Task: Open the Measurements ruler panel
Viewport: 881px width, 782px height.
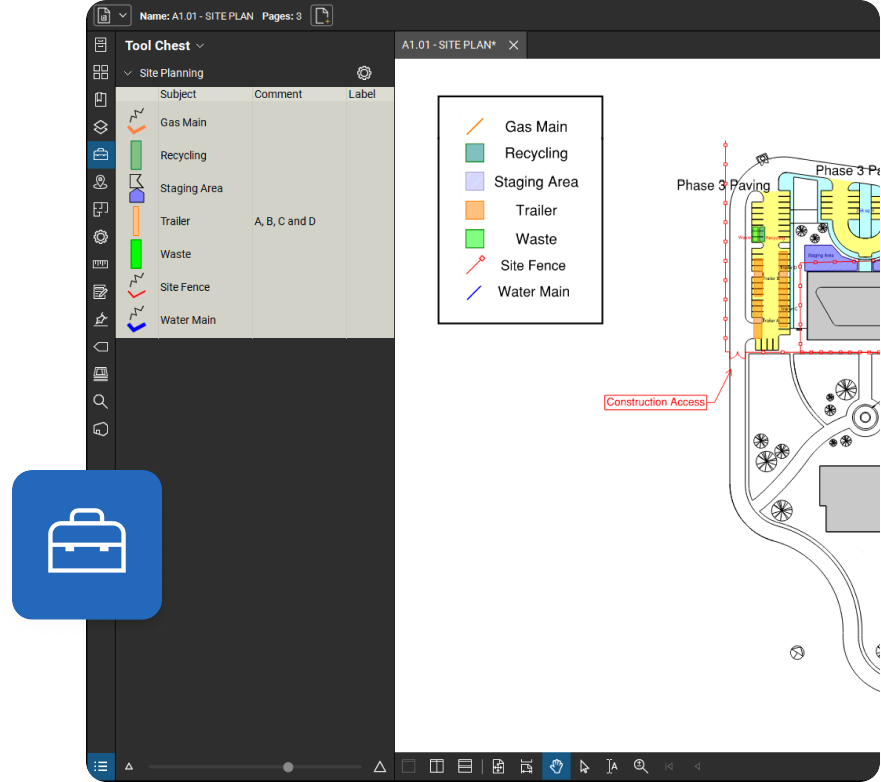Action: pos(100,264)
